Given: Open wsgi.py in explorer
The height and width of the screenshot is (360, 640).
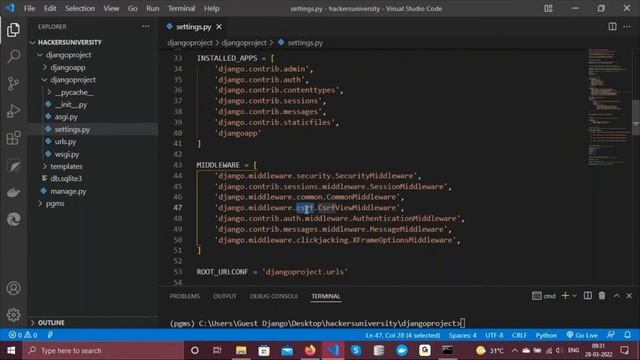Looking at the screenshot, I should 67,154.
